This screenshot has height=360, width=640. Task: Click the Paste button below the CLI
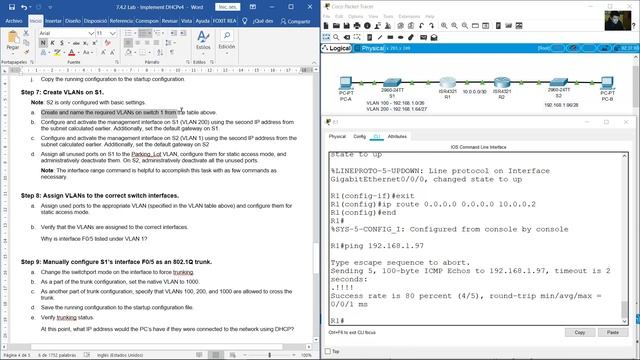(x=613, y=333)
